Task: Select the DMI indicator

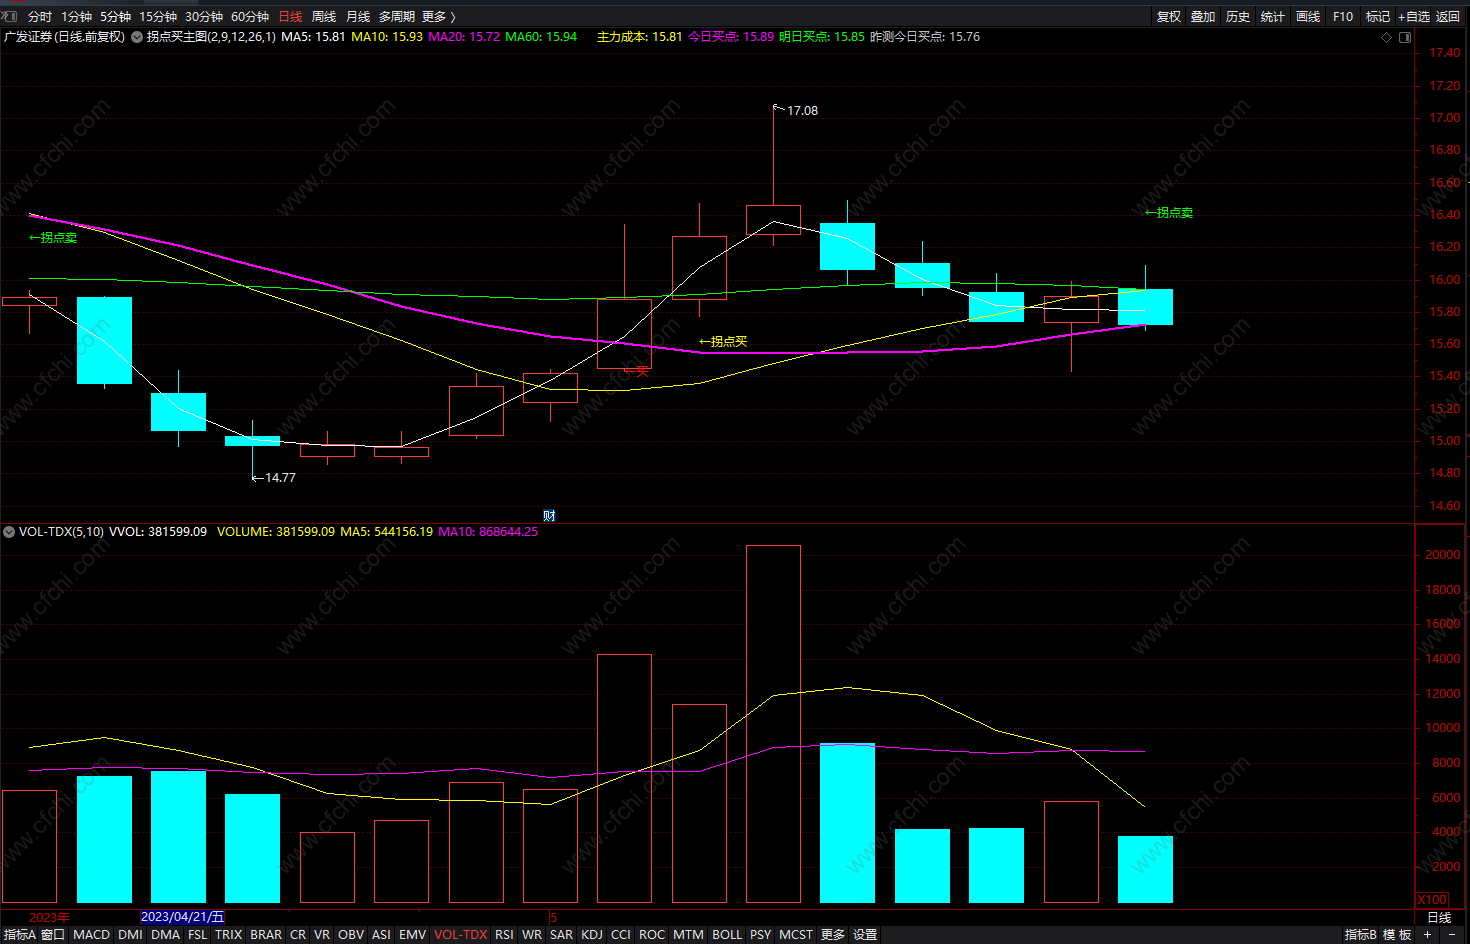Action: point(130,935)
